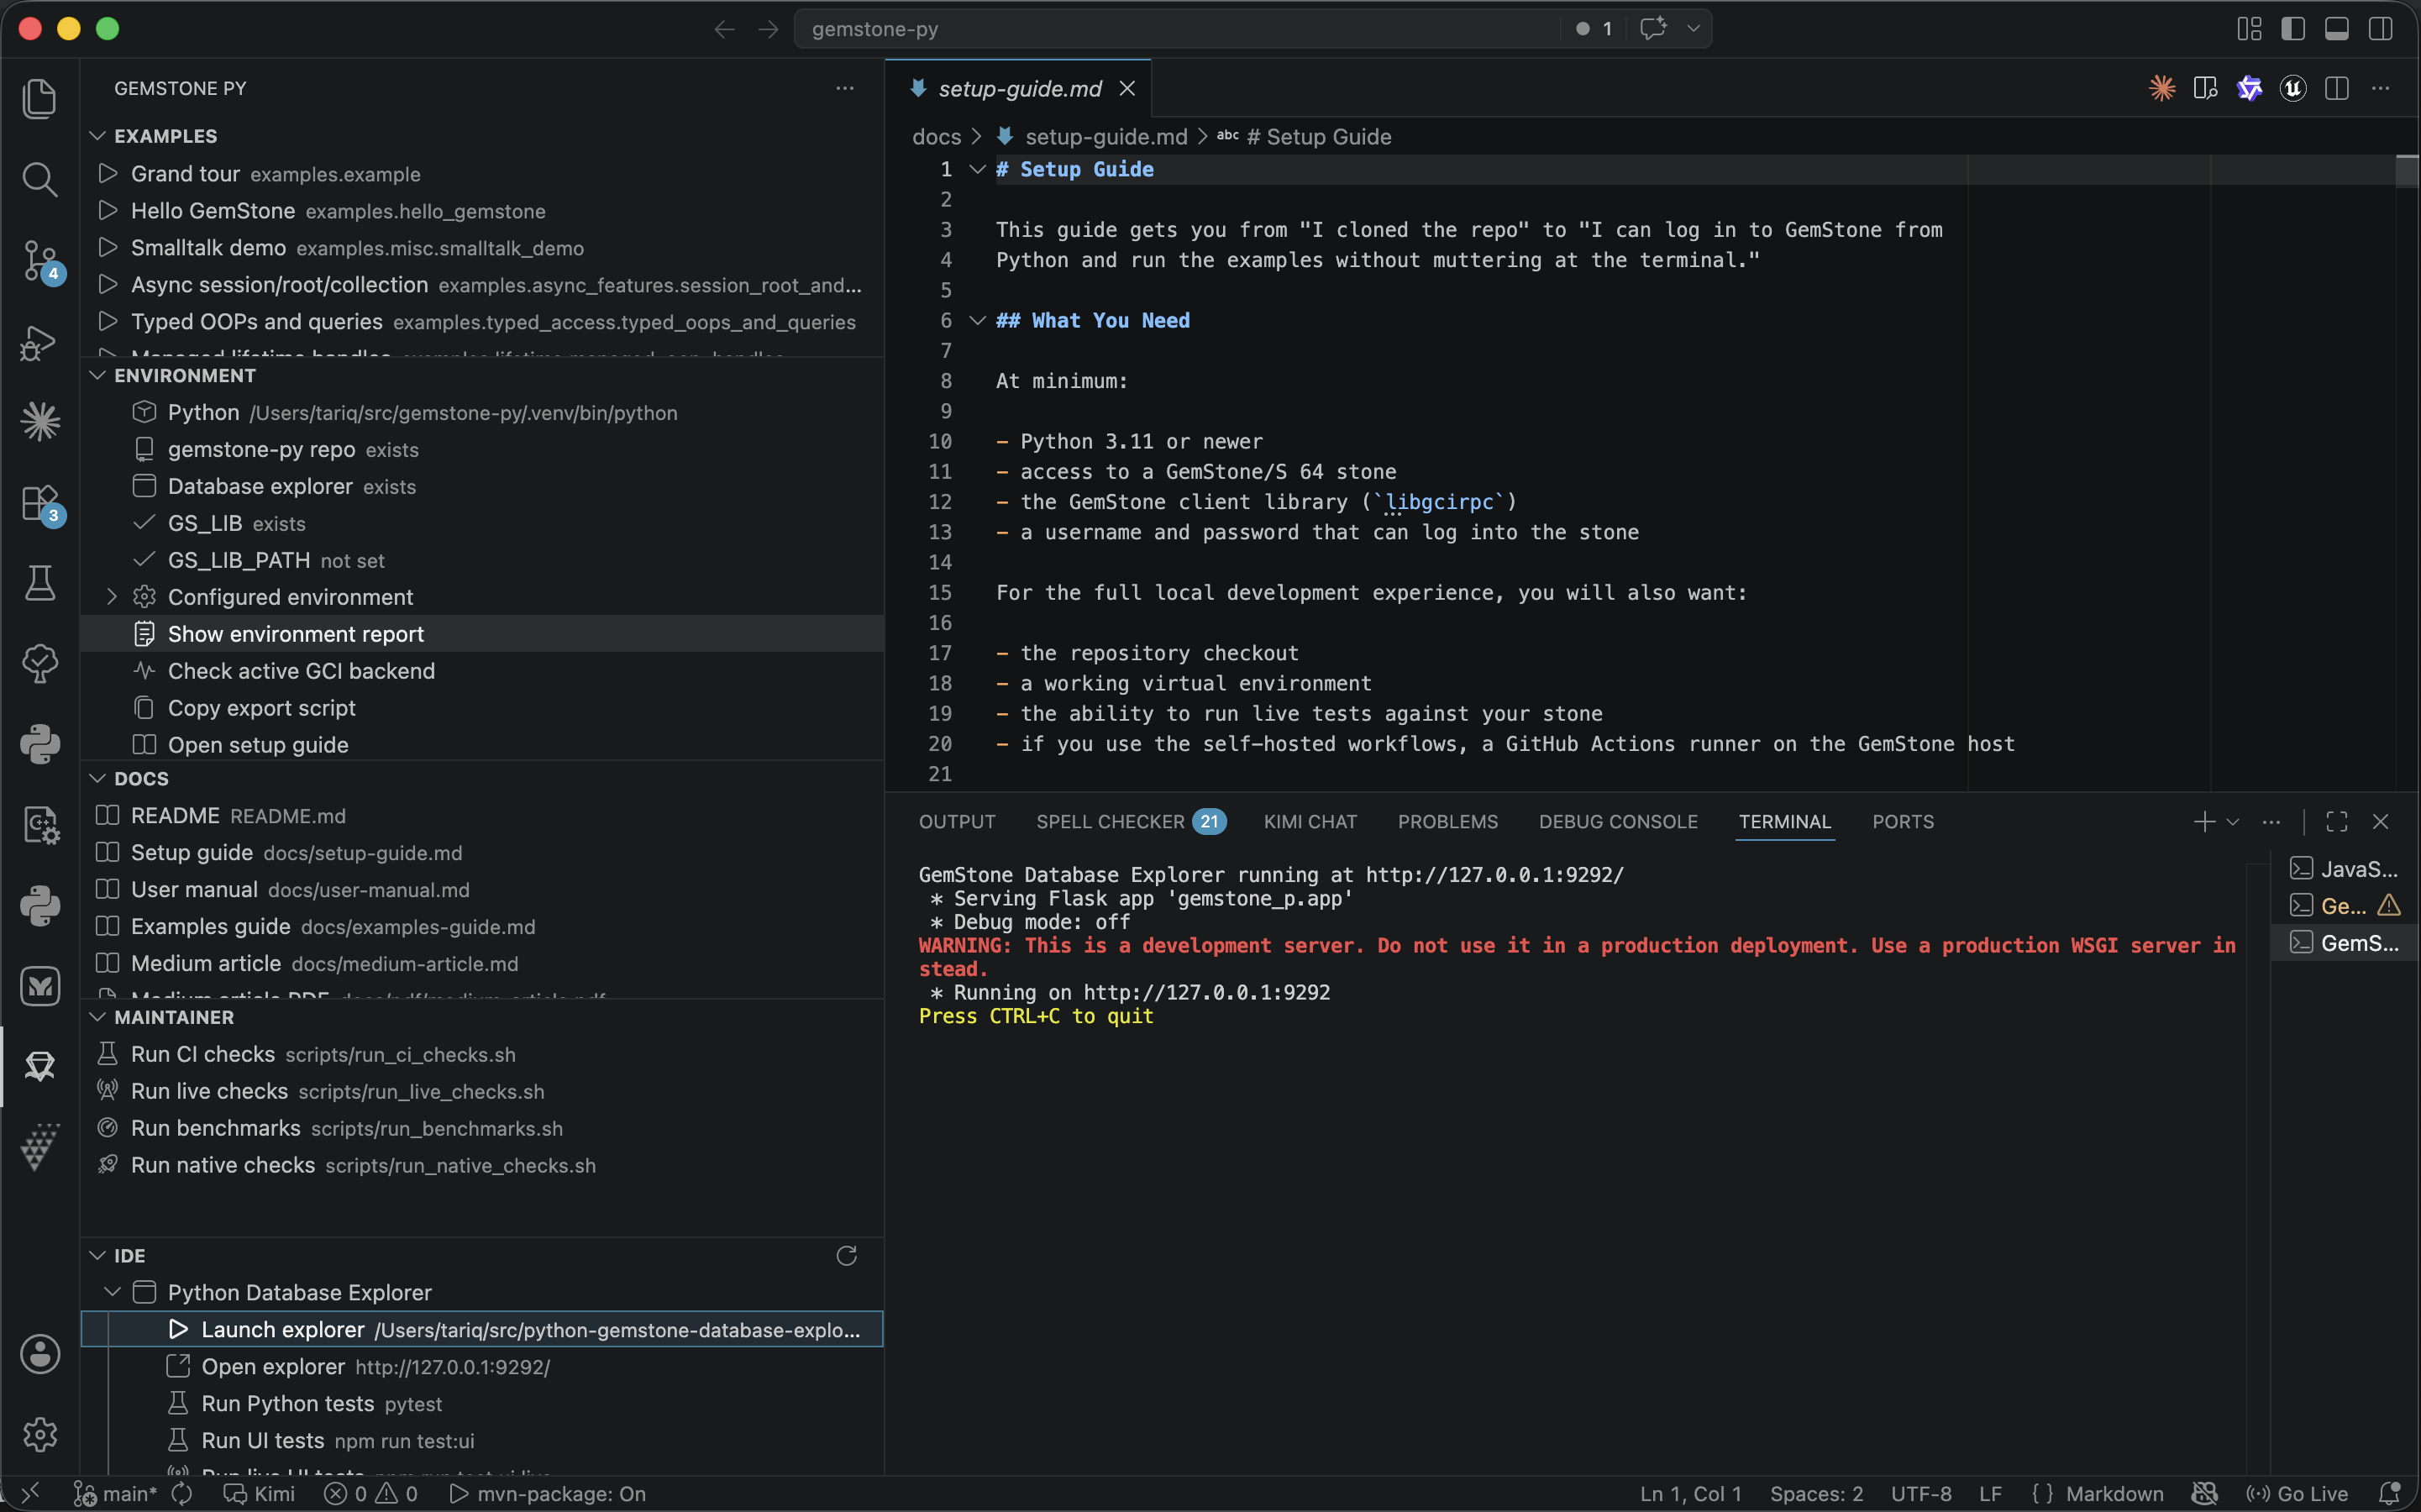Click the Claude starburst icon in editor toolbar
2421x1512 pixels.
[2162, 88]
